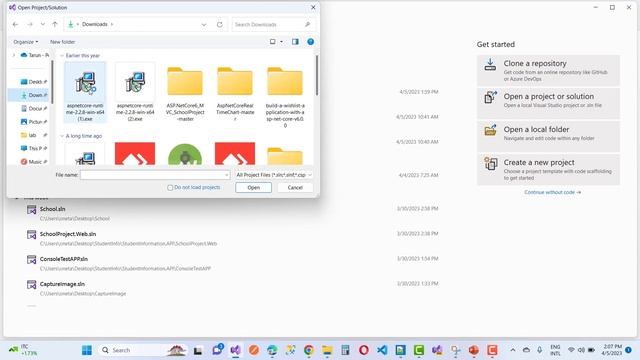Go back in the file dialog
The image size is (640, 360).
pos(16,24)
